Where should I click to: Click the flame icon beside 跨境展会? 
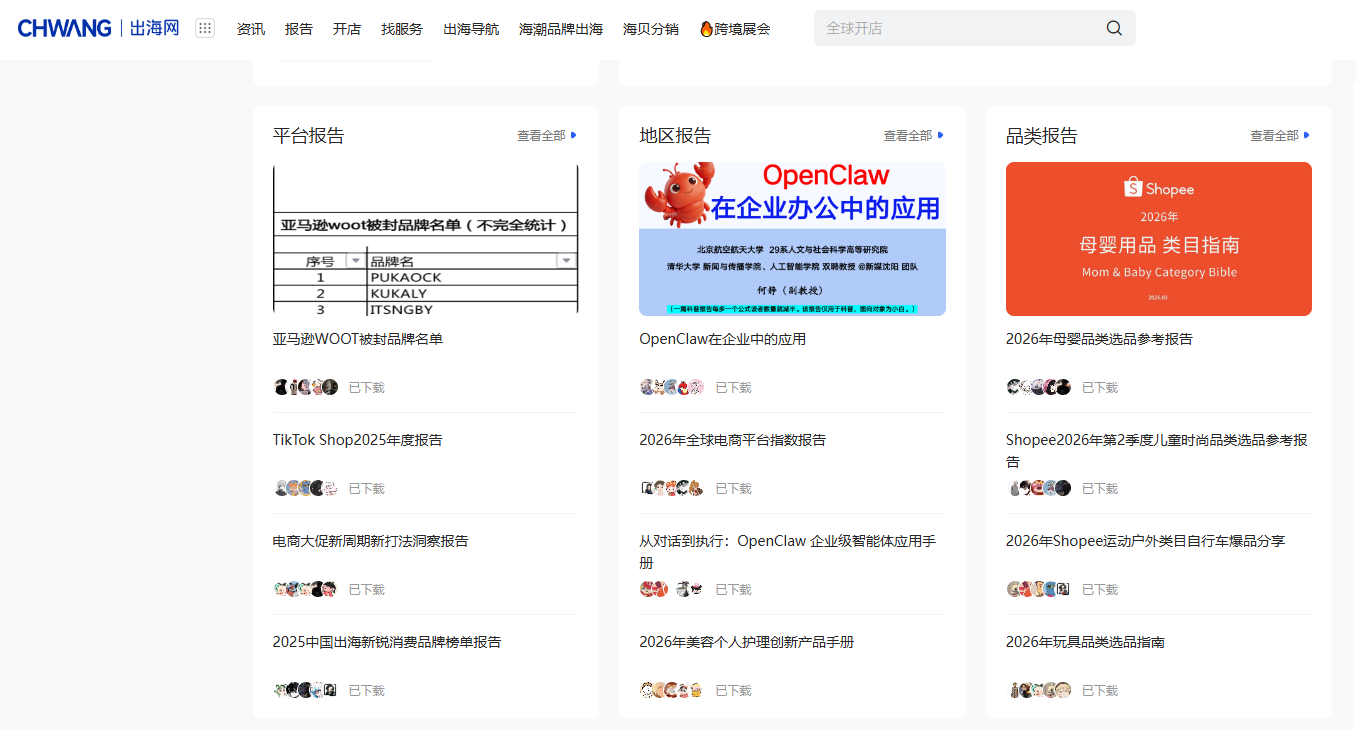[x=706, y=29]
